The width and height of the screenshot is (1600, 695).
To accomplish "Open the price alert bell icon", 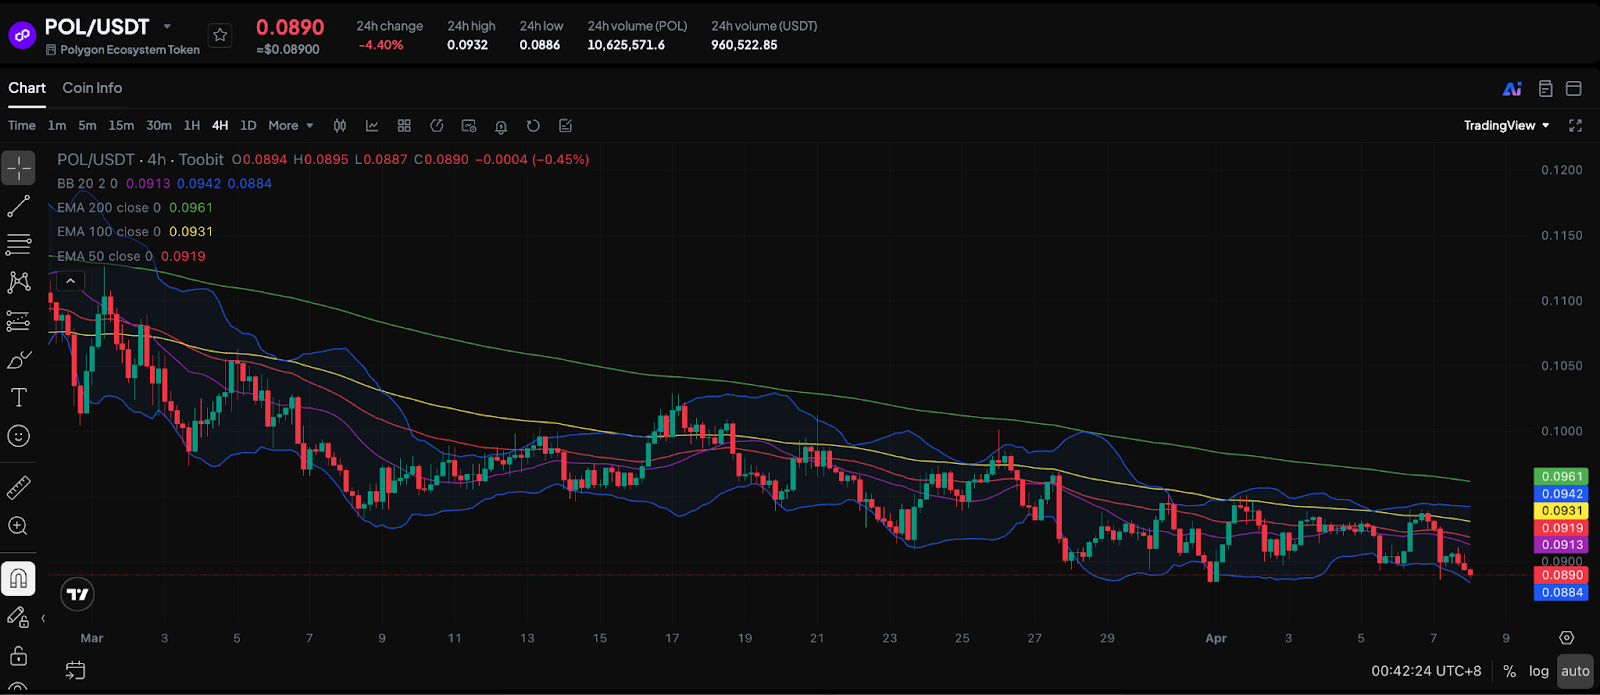I will coord(501,126).
